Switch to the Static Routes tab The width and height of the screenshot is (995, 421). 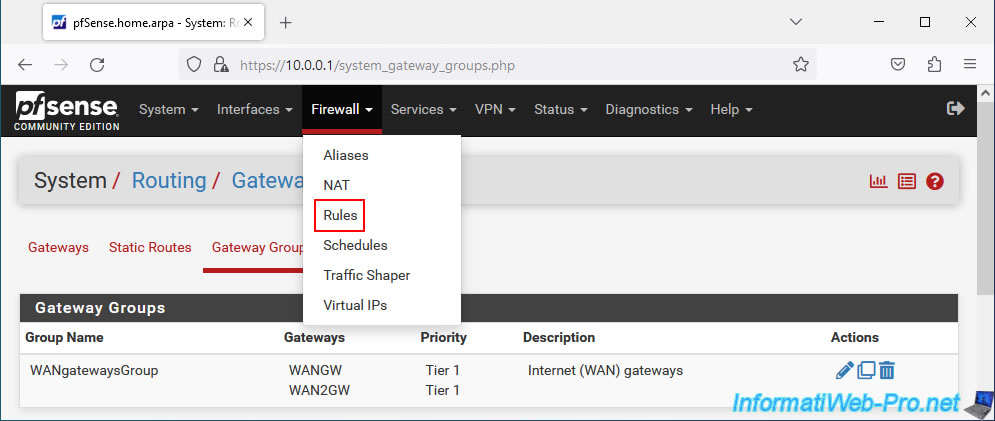click(x=150, y=248)
